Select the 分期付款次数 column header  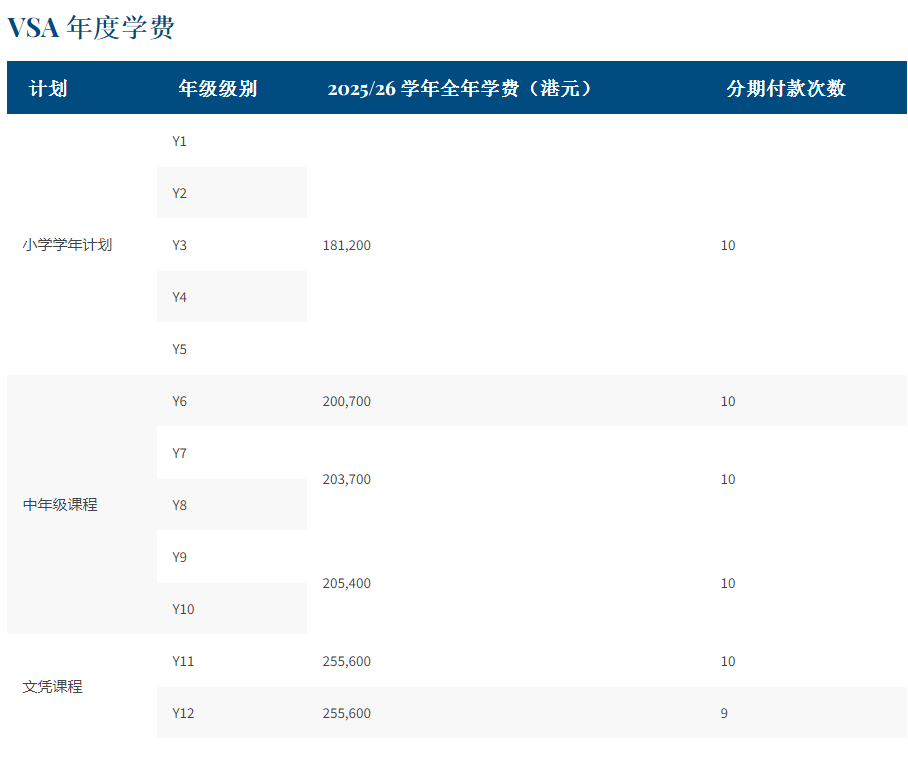coord(785,88)
